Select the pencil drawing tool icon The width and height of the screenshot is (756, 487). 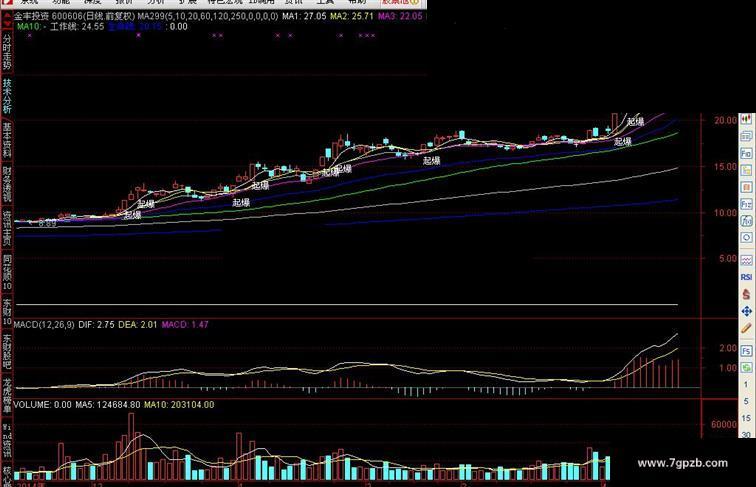(746, 328)
